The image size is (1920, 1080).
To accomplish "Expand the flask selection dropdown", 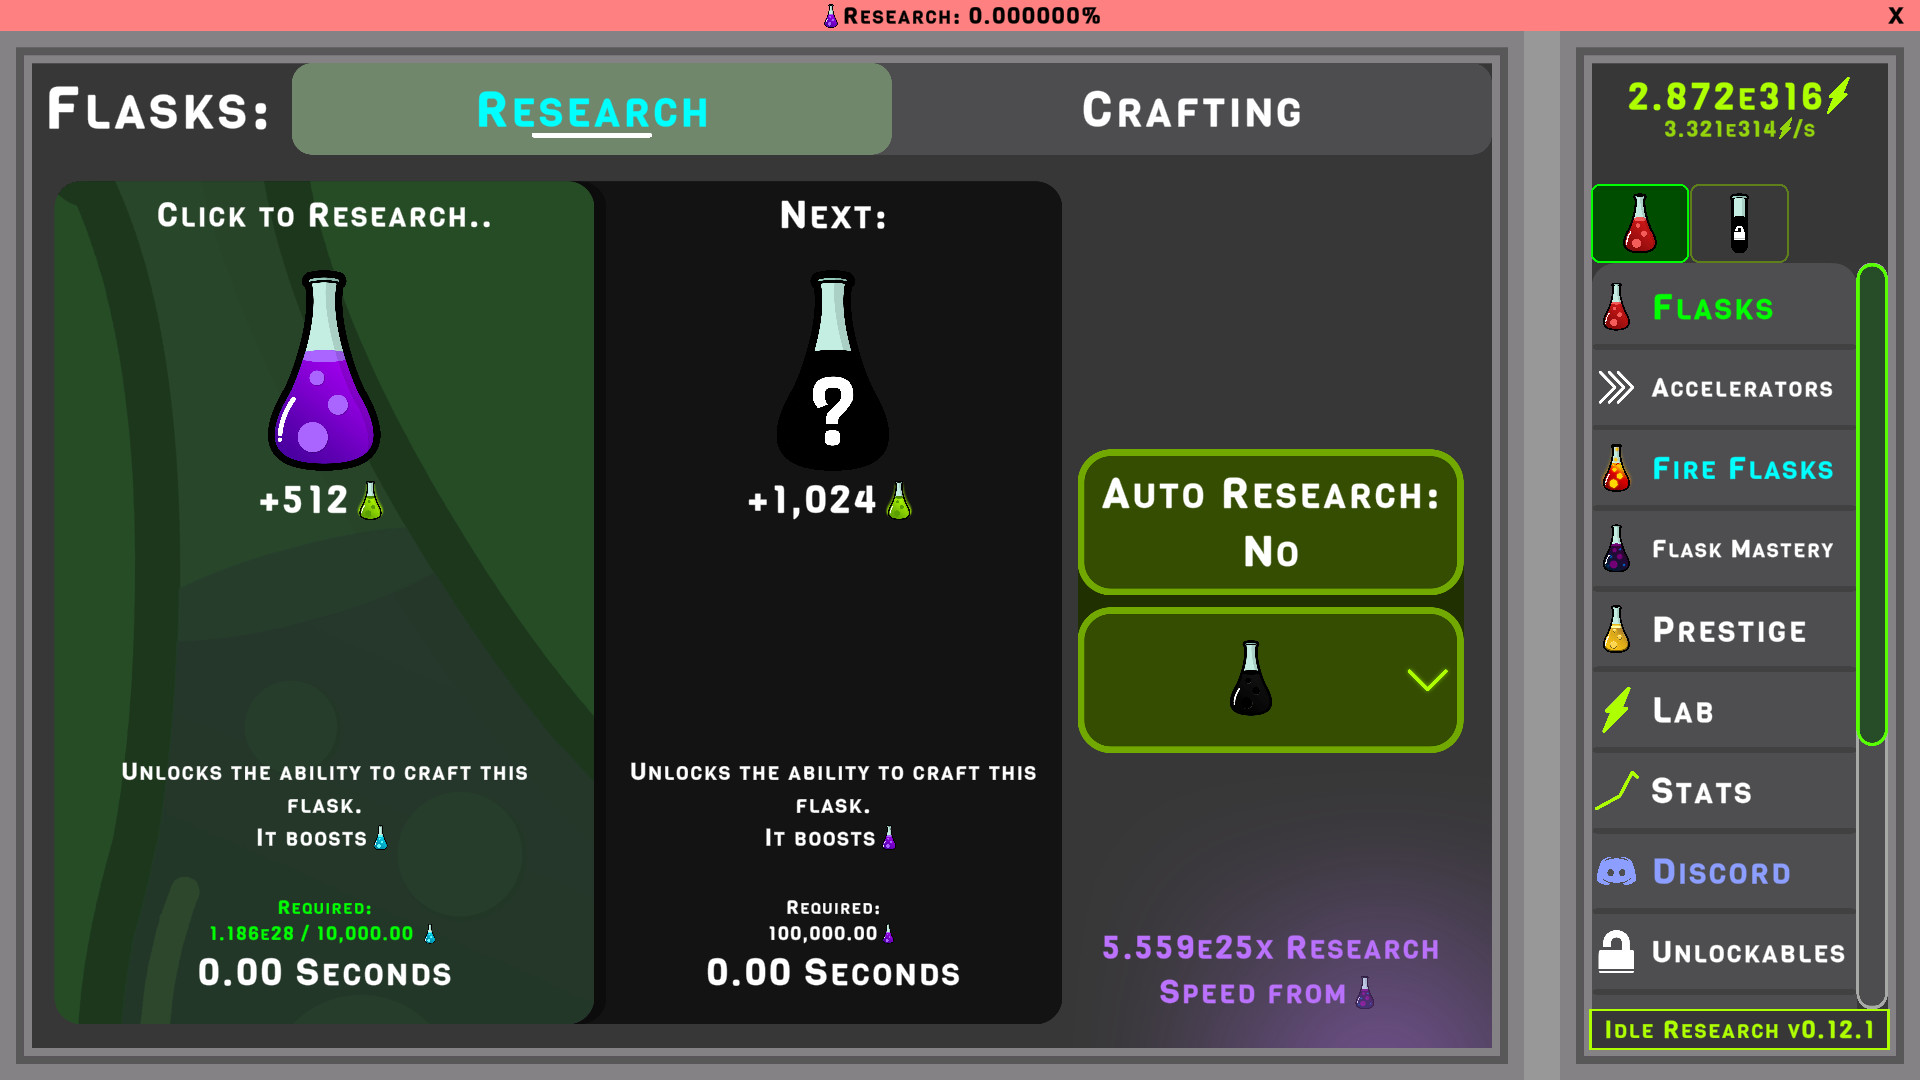I will tap(1270, 679).
